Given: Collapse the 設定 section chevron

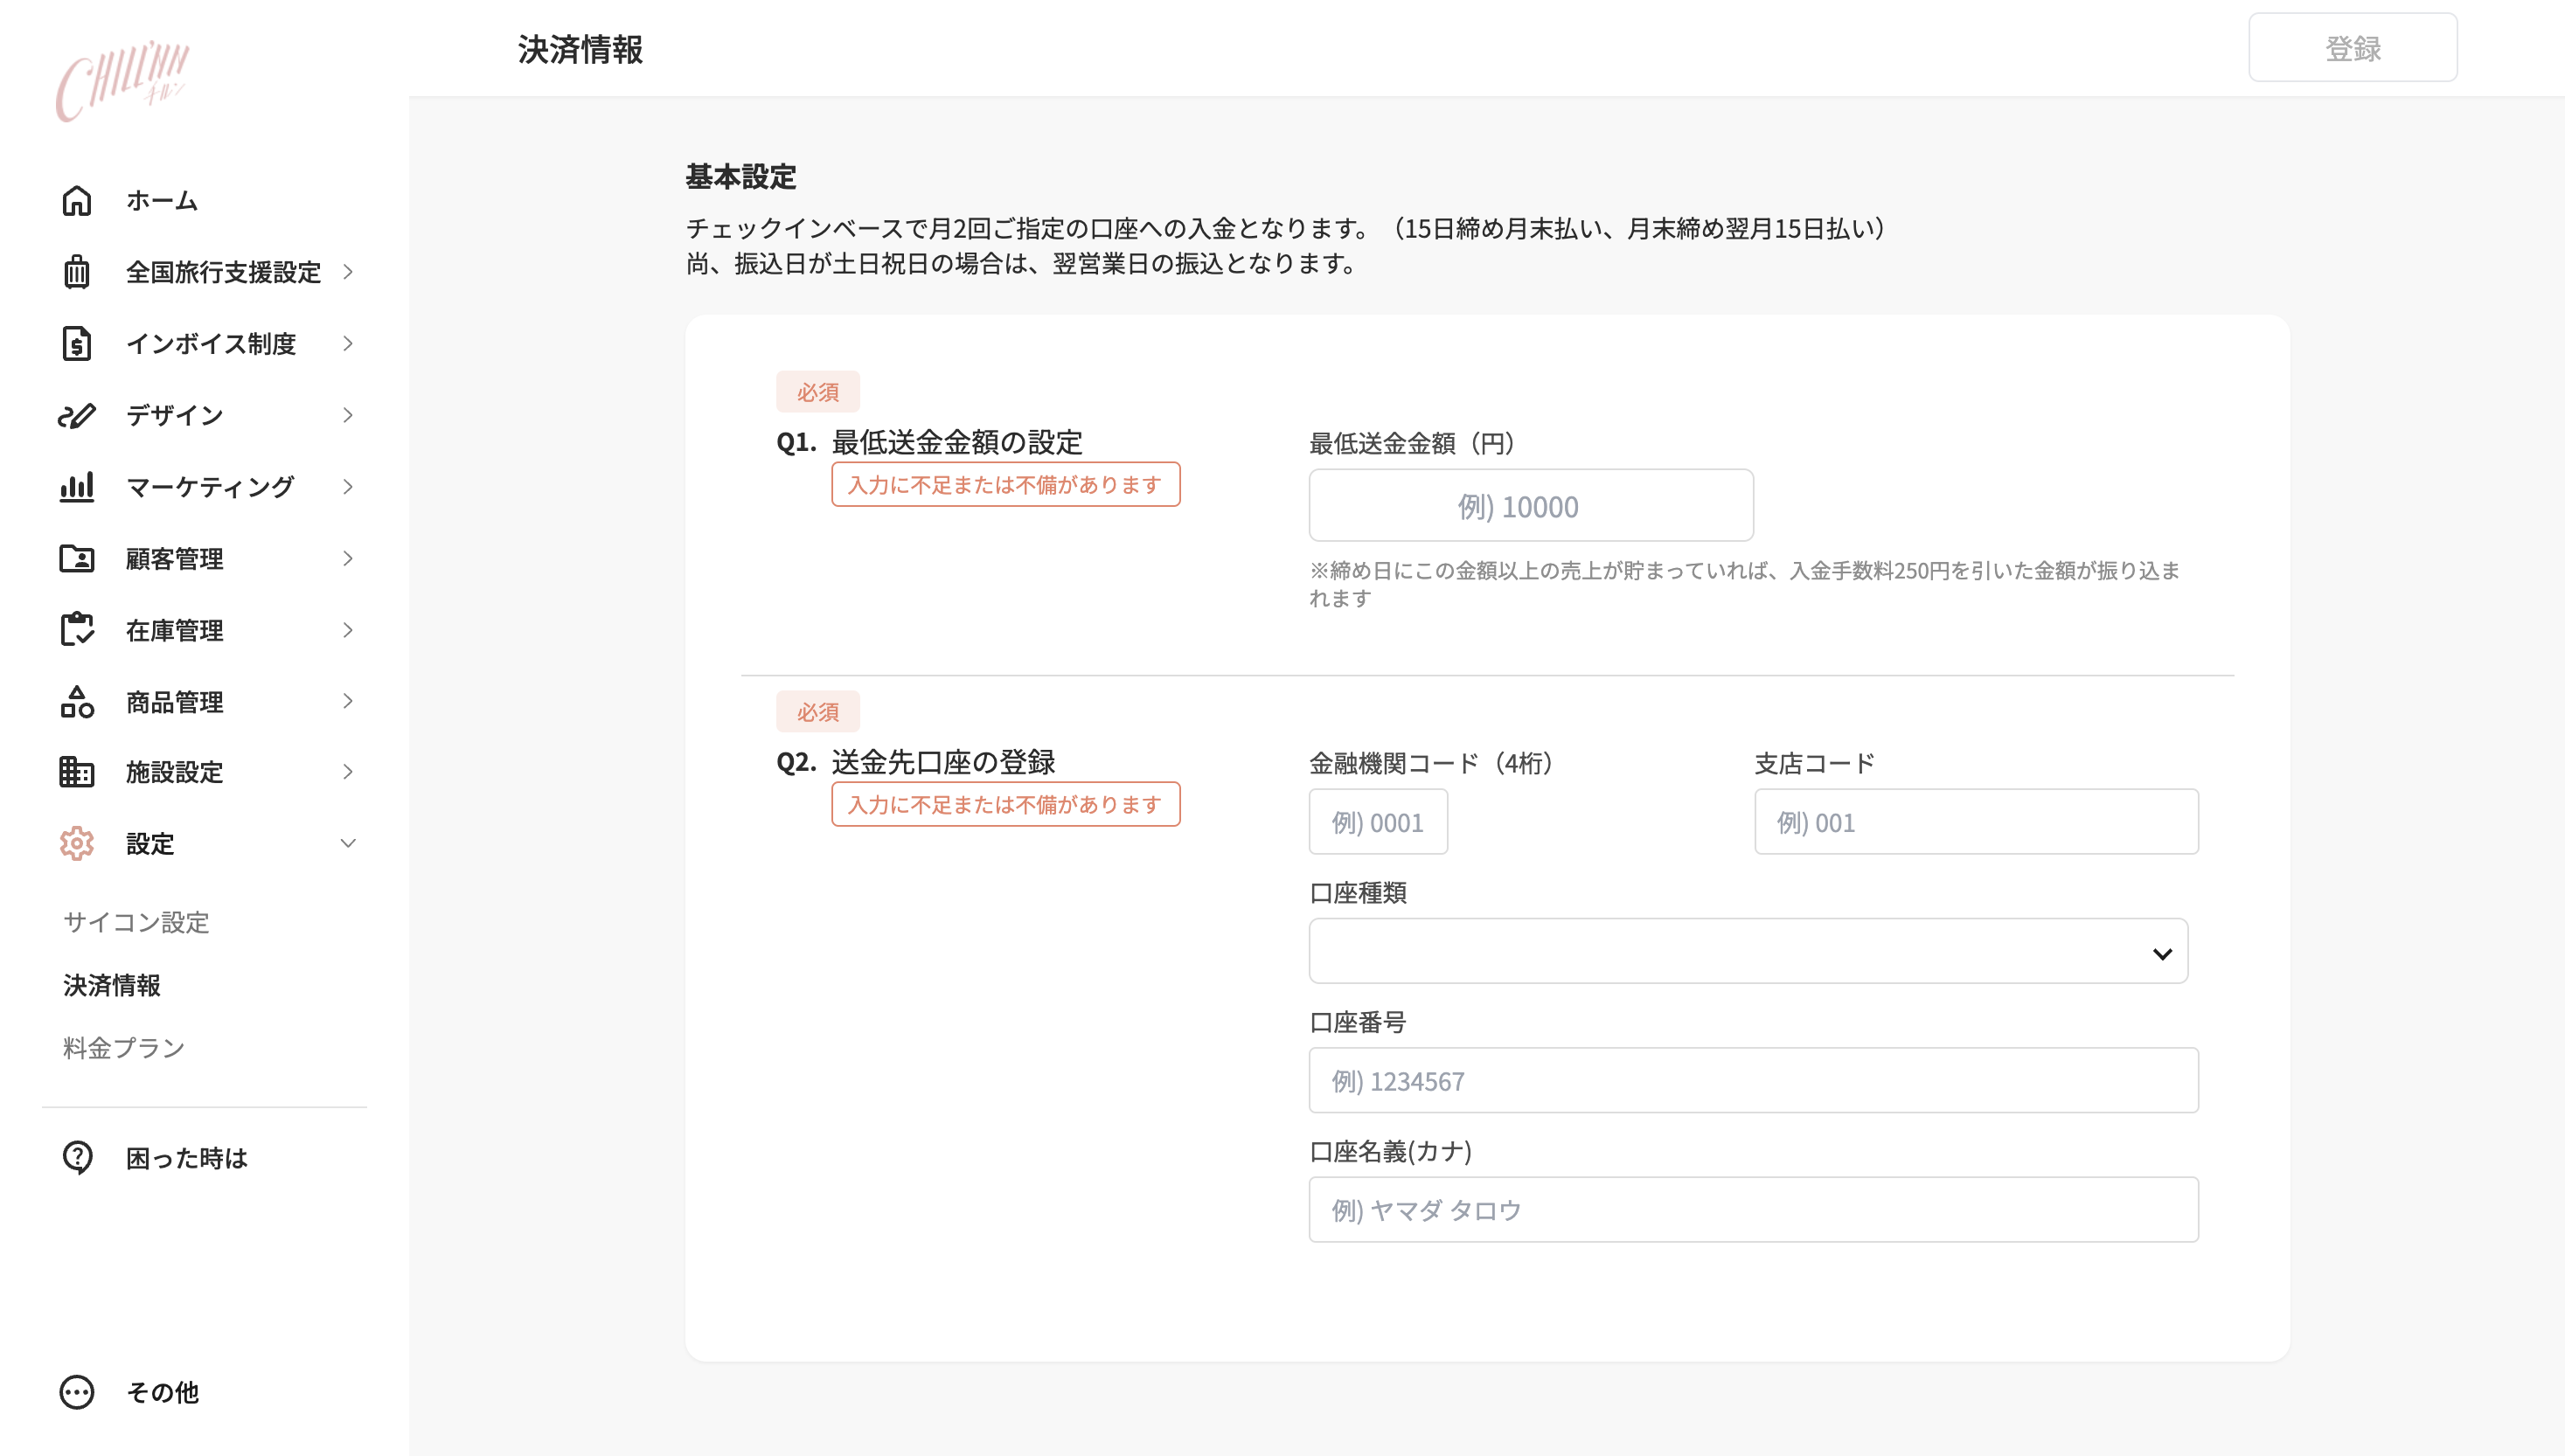Looking at the screenshot, I should pyautogui.click(x=348, y=843).
